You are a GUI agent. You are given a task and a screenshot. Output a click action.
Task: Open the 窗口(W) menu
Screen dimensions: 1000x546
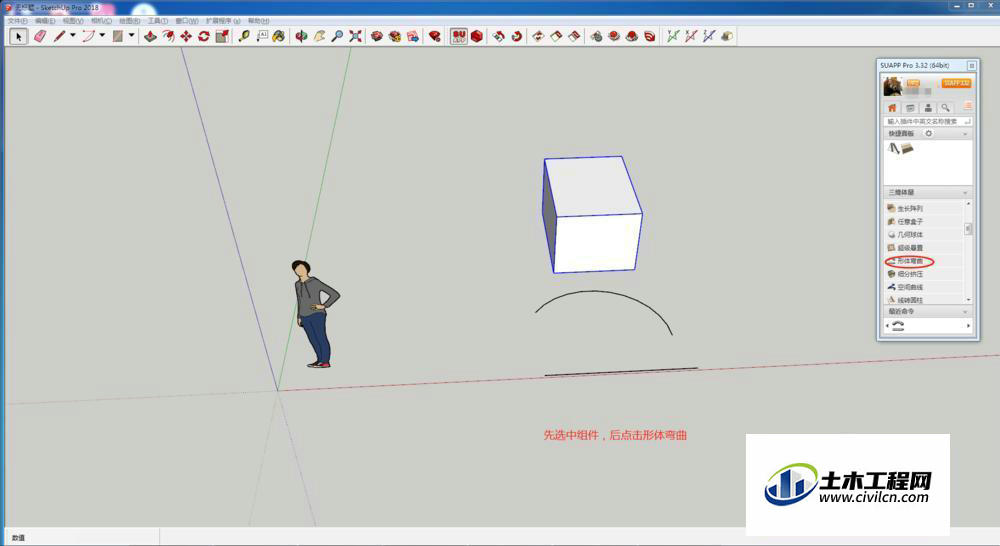point(186,21)
